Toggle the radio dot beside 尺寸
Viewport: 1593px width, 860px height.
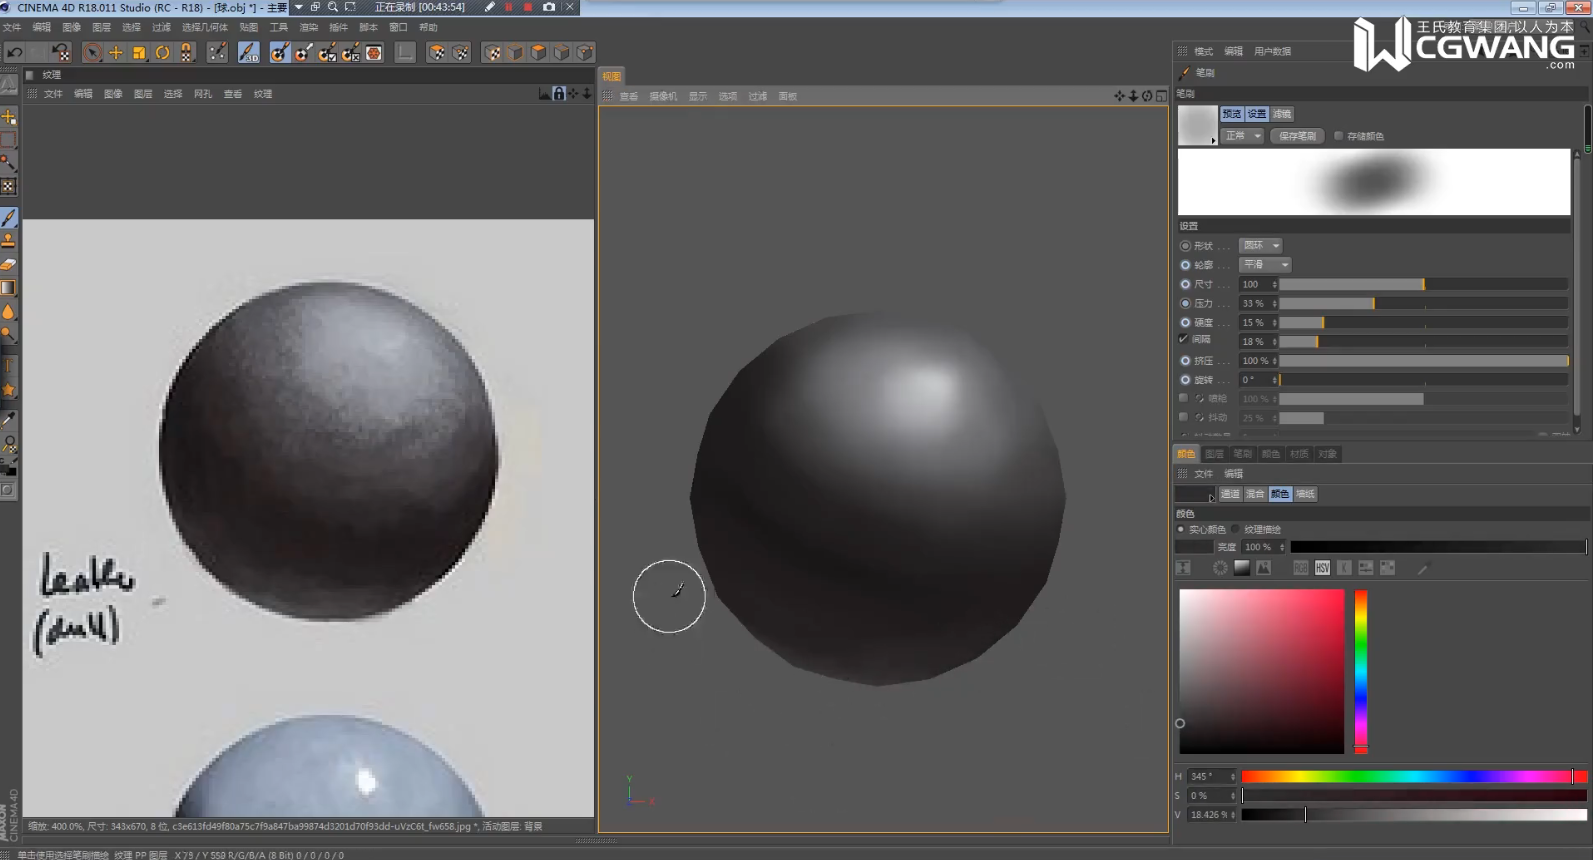click(1185, 284)
